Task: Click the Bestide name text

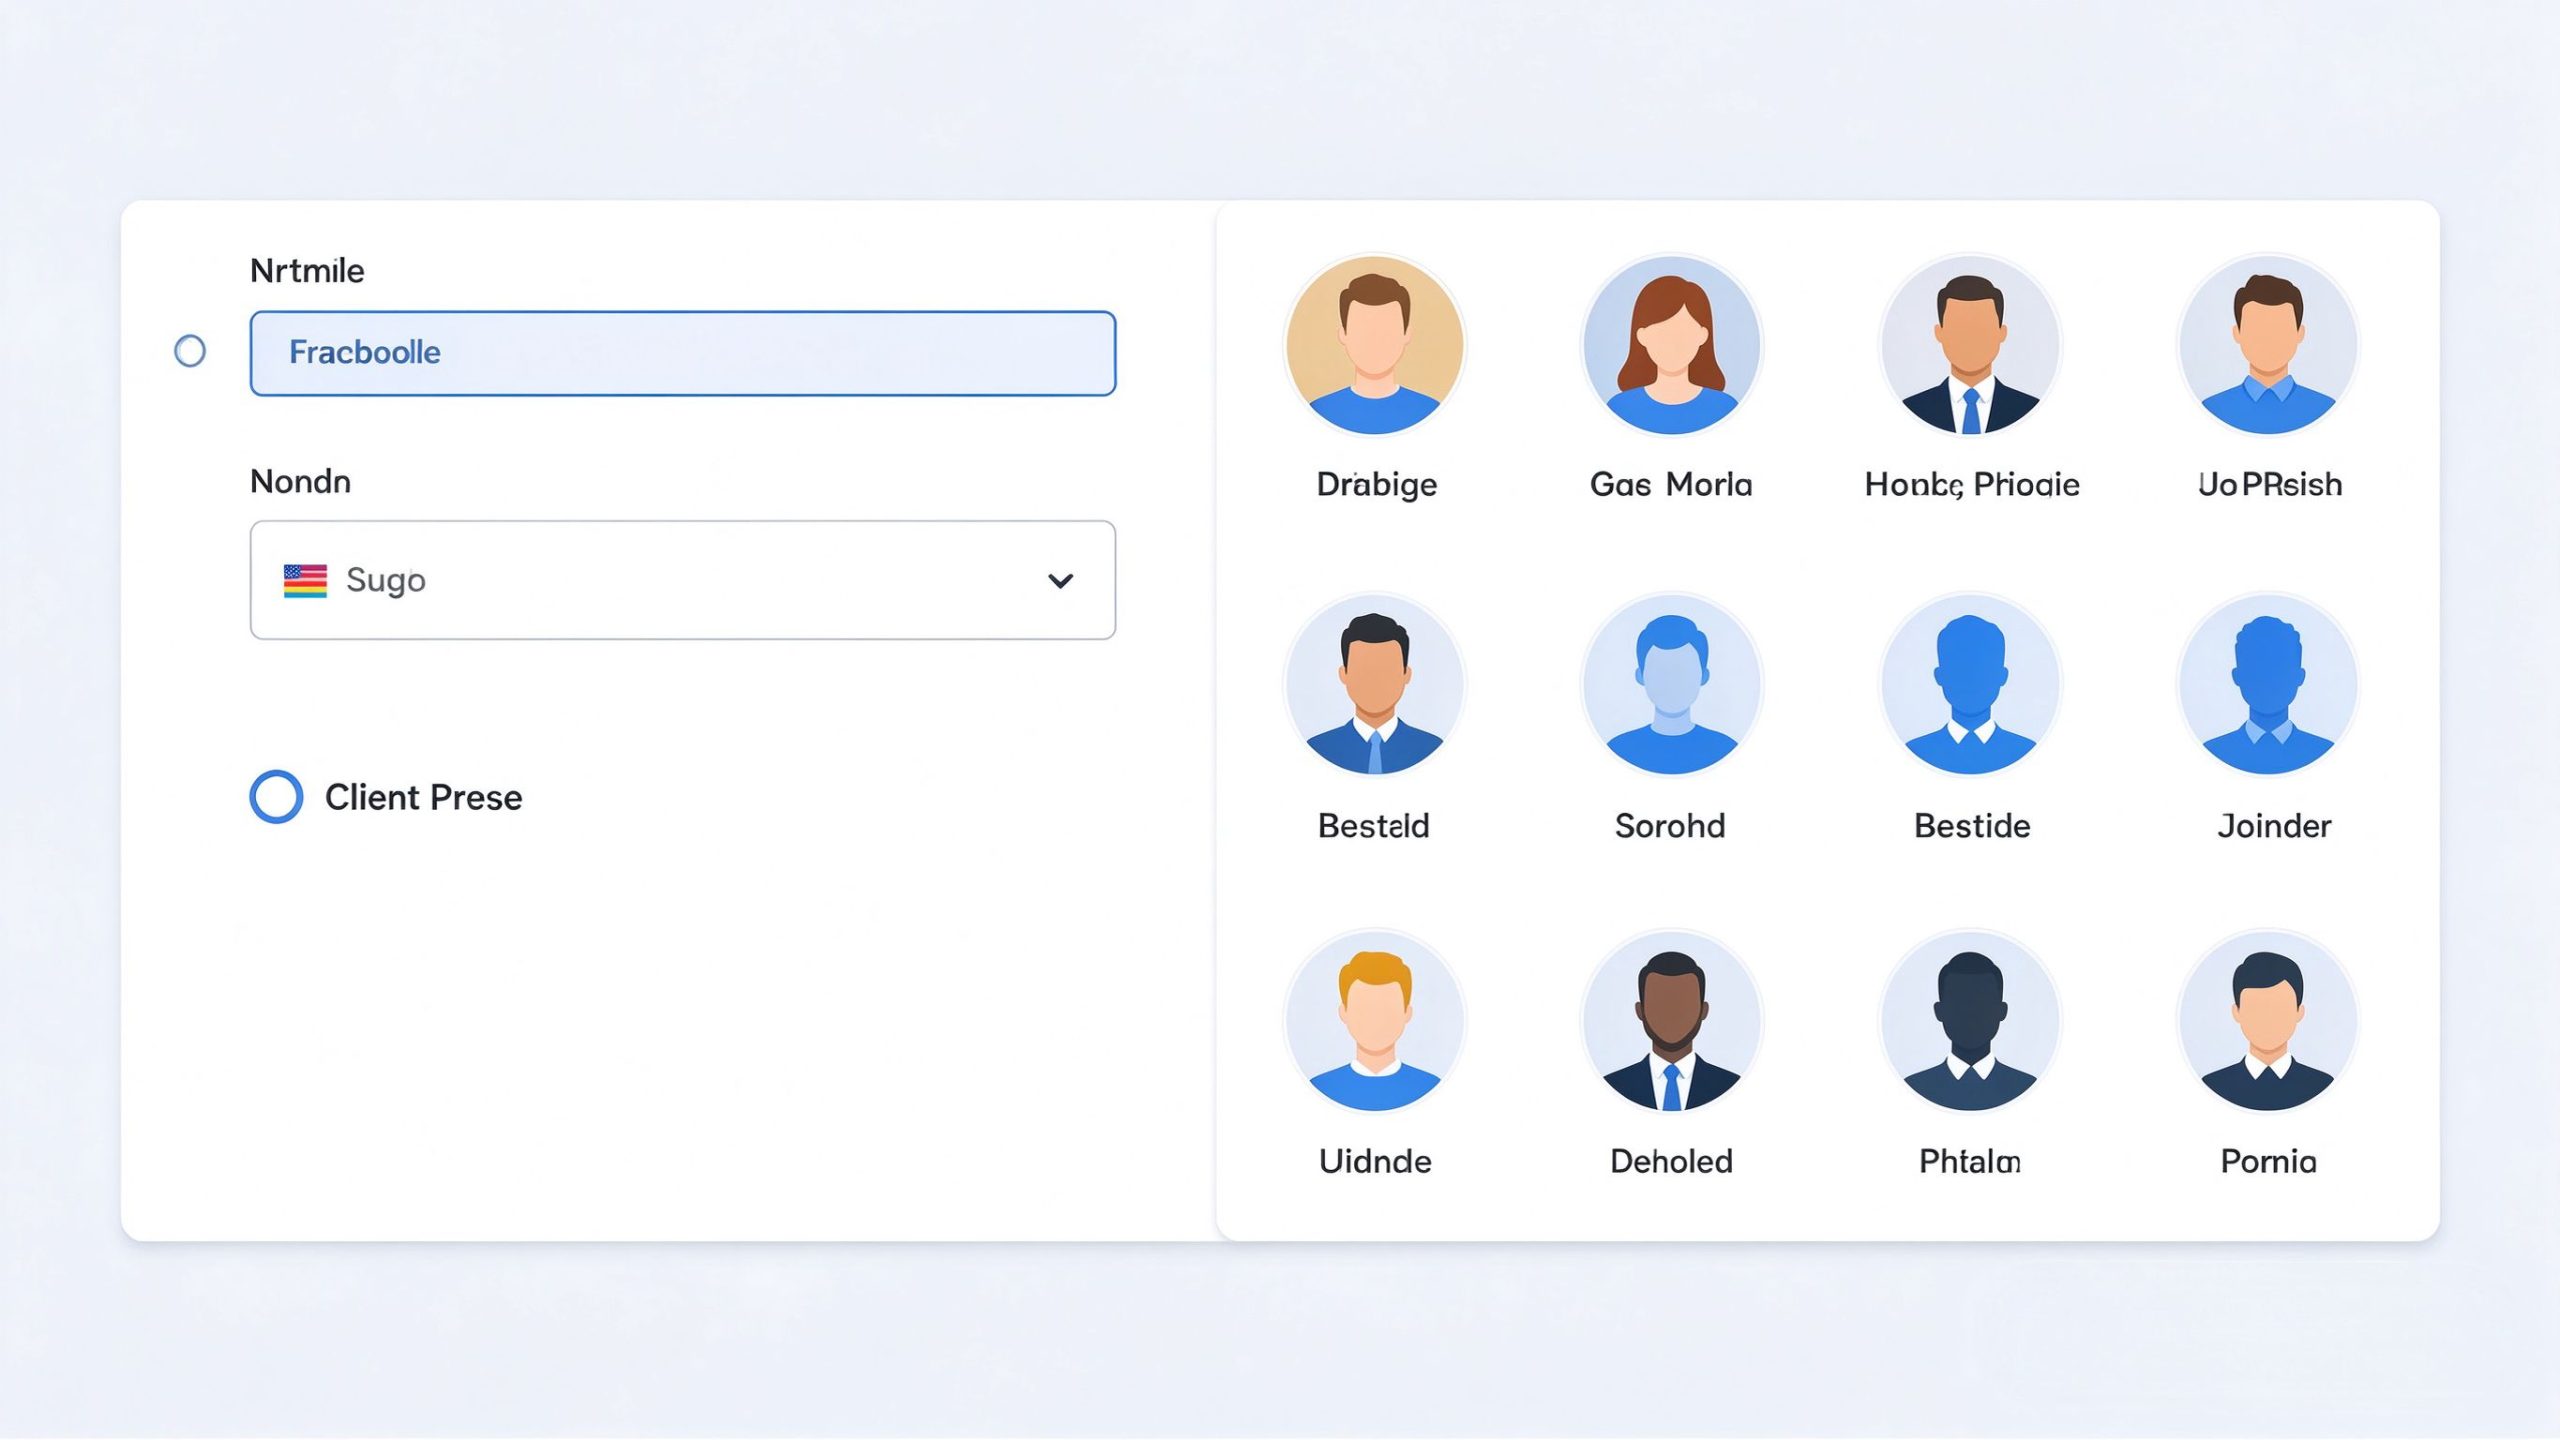Action: pyautogui.click(x=1972, y=826)
